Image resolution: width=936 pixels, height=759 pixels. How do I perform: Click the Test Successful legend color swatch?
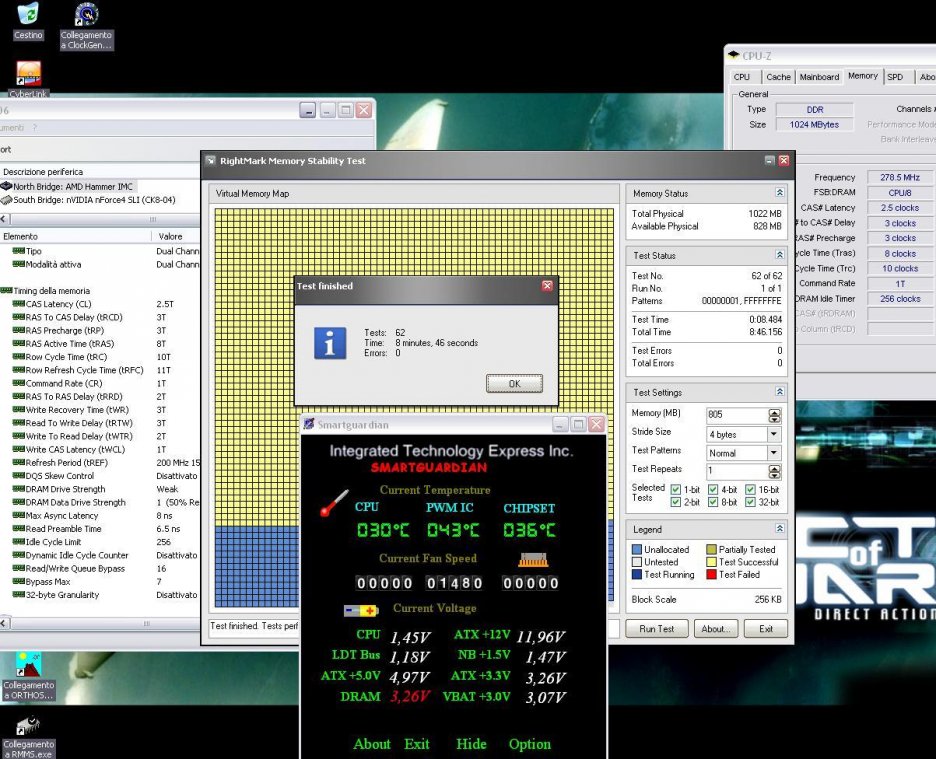[x=711, y=562]
